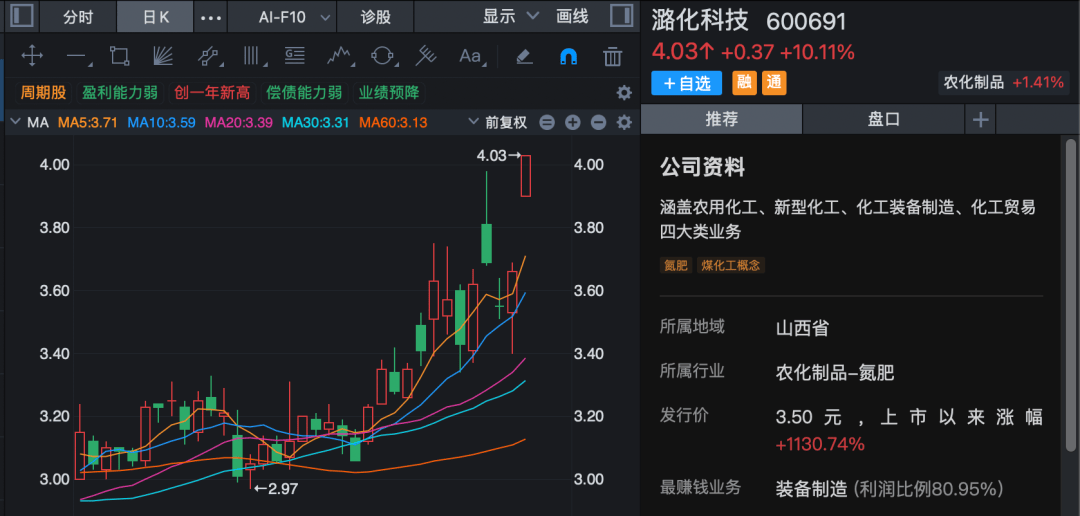Switch to the 盘口 tab
Screen dimensions: 1080x516
pyautogui.click(x=883, y=119)
